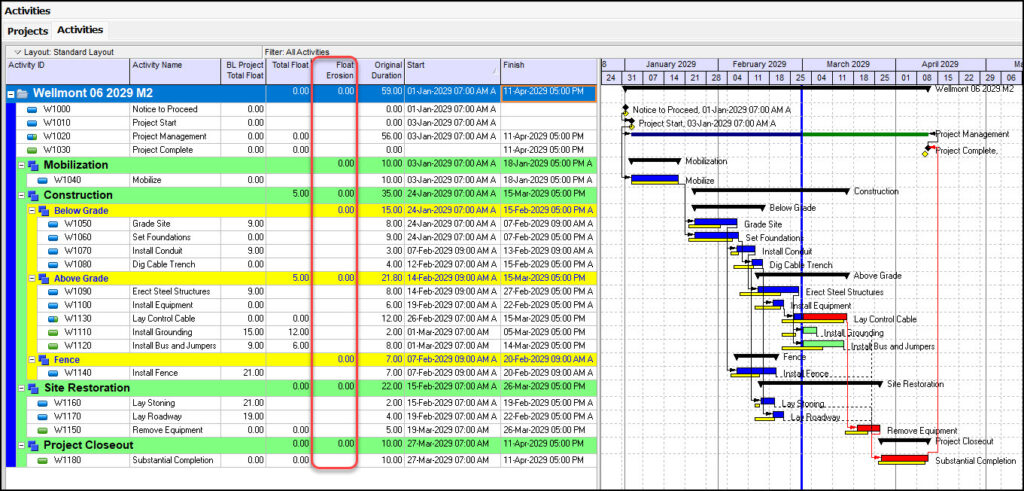Click the W1060 activity icon
Screen dimensions: 1024x491
tap(53, 238)
